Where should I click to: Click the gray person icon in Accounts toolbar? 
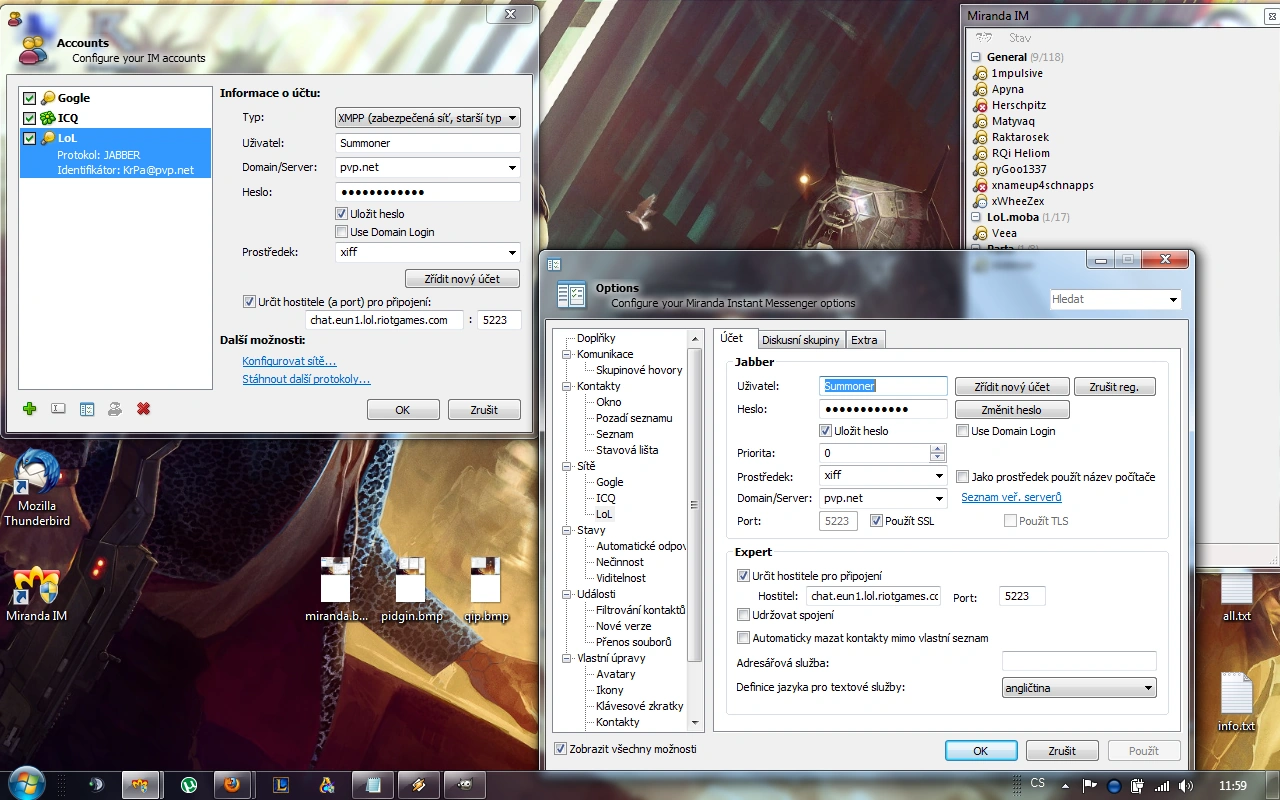115,409
